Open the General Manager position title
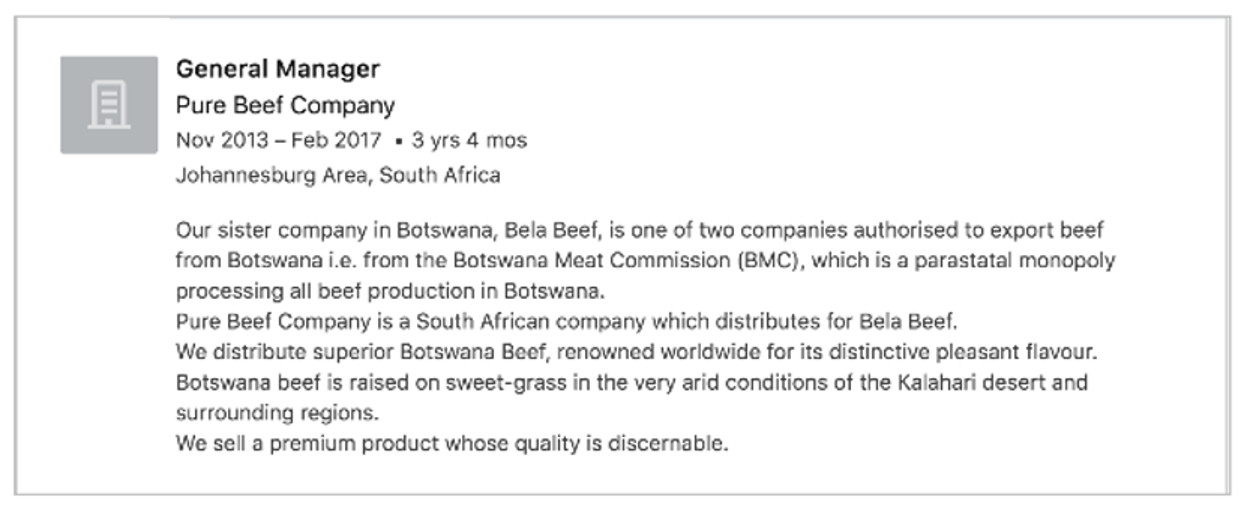The image size is (1241, 515). 278,69
